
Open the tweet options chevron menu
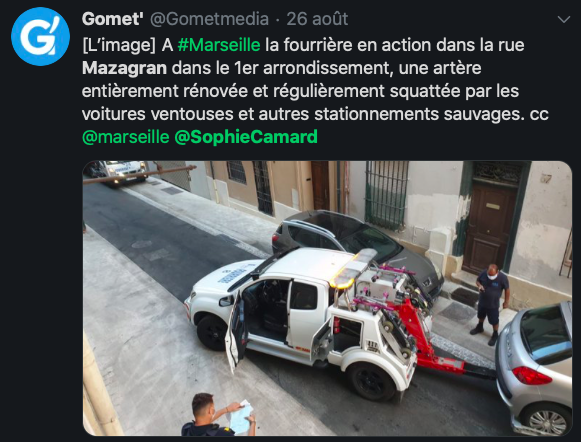click(x=564, y=20)
